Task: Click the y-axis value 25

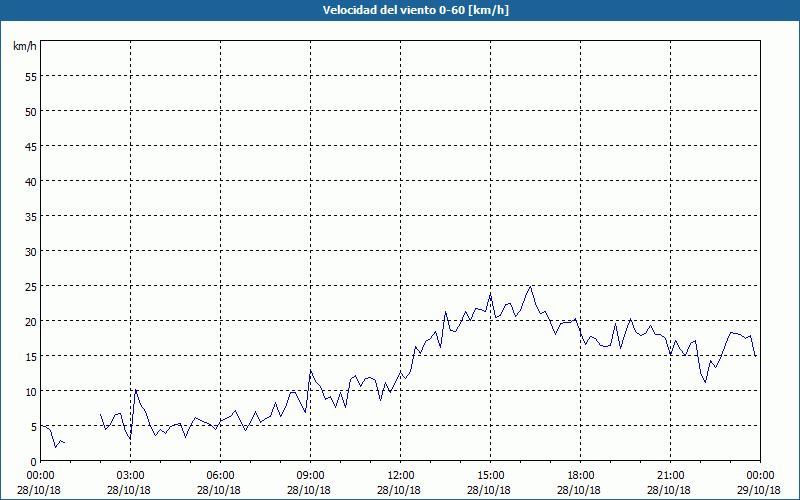Action: [x=31, y=286]
